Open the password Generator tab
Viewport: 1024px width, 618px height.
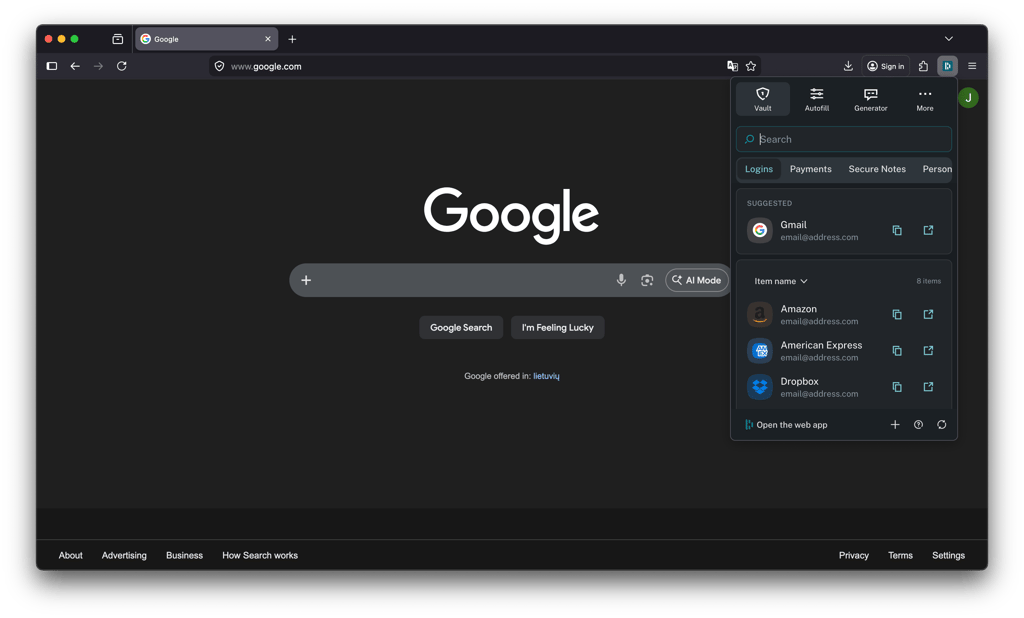click(871, 99)
